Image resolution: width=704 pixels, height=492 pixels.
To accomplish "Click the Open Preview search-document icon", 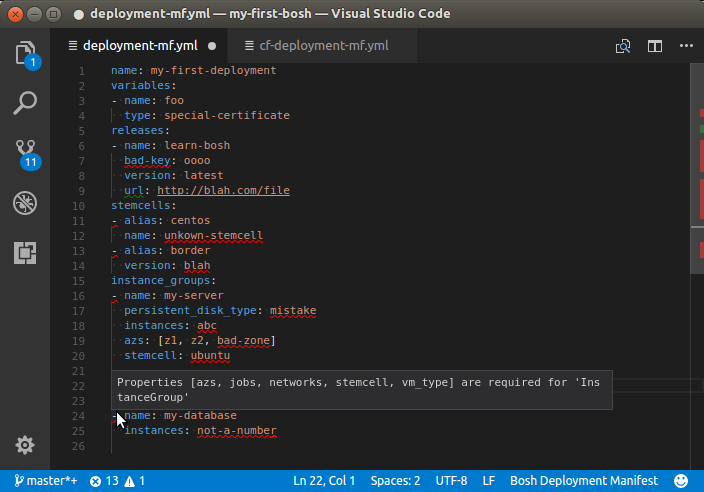I will (623, 46).
